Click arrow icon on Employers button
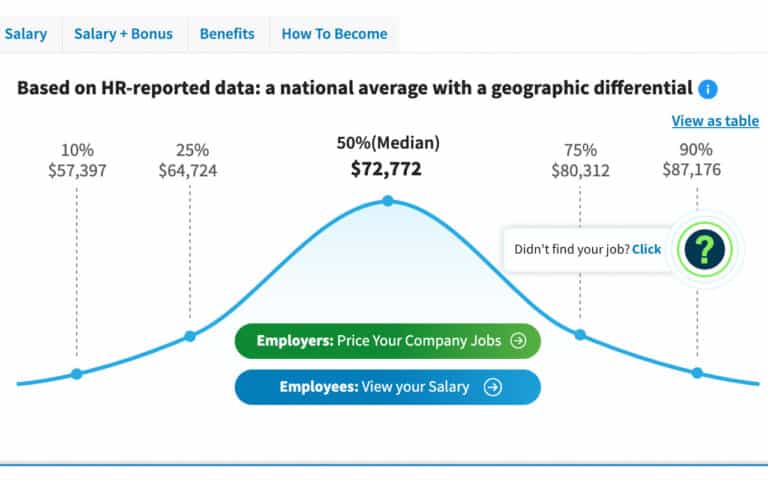Image resolution: width=768 pixels, height=480 pixels. pyautogui.click(x=518, y=340)
